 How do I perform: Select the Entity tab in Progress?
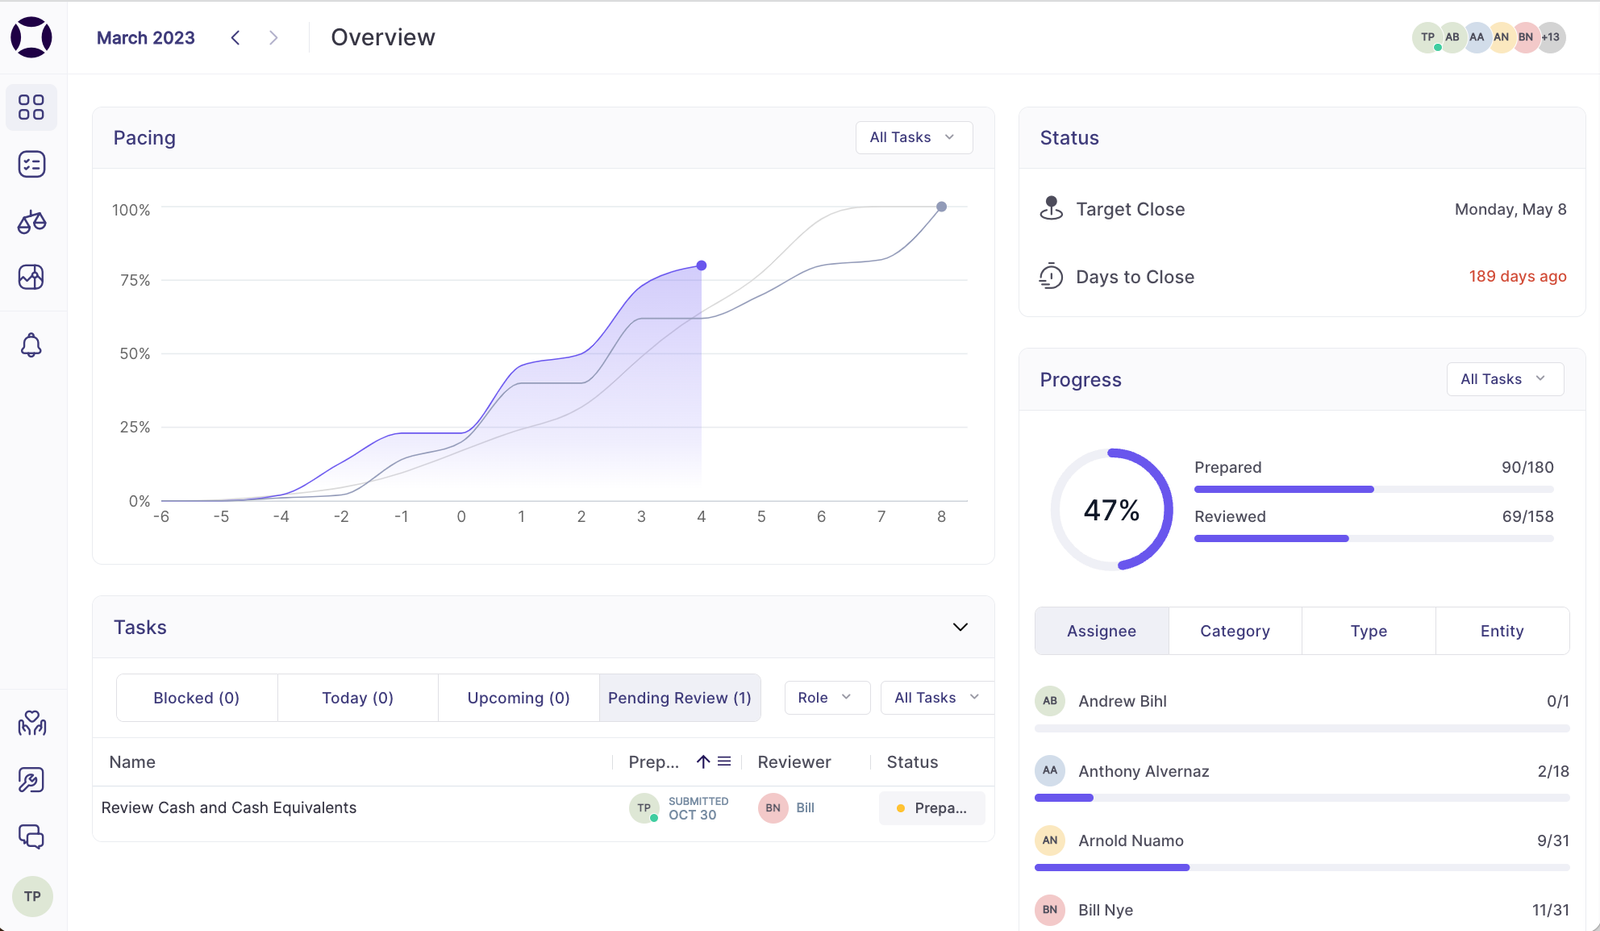(x=1502, y=631)
